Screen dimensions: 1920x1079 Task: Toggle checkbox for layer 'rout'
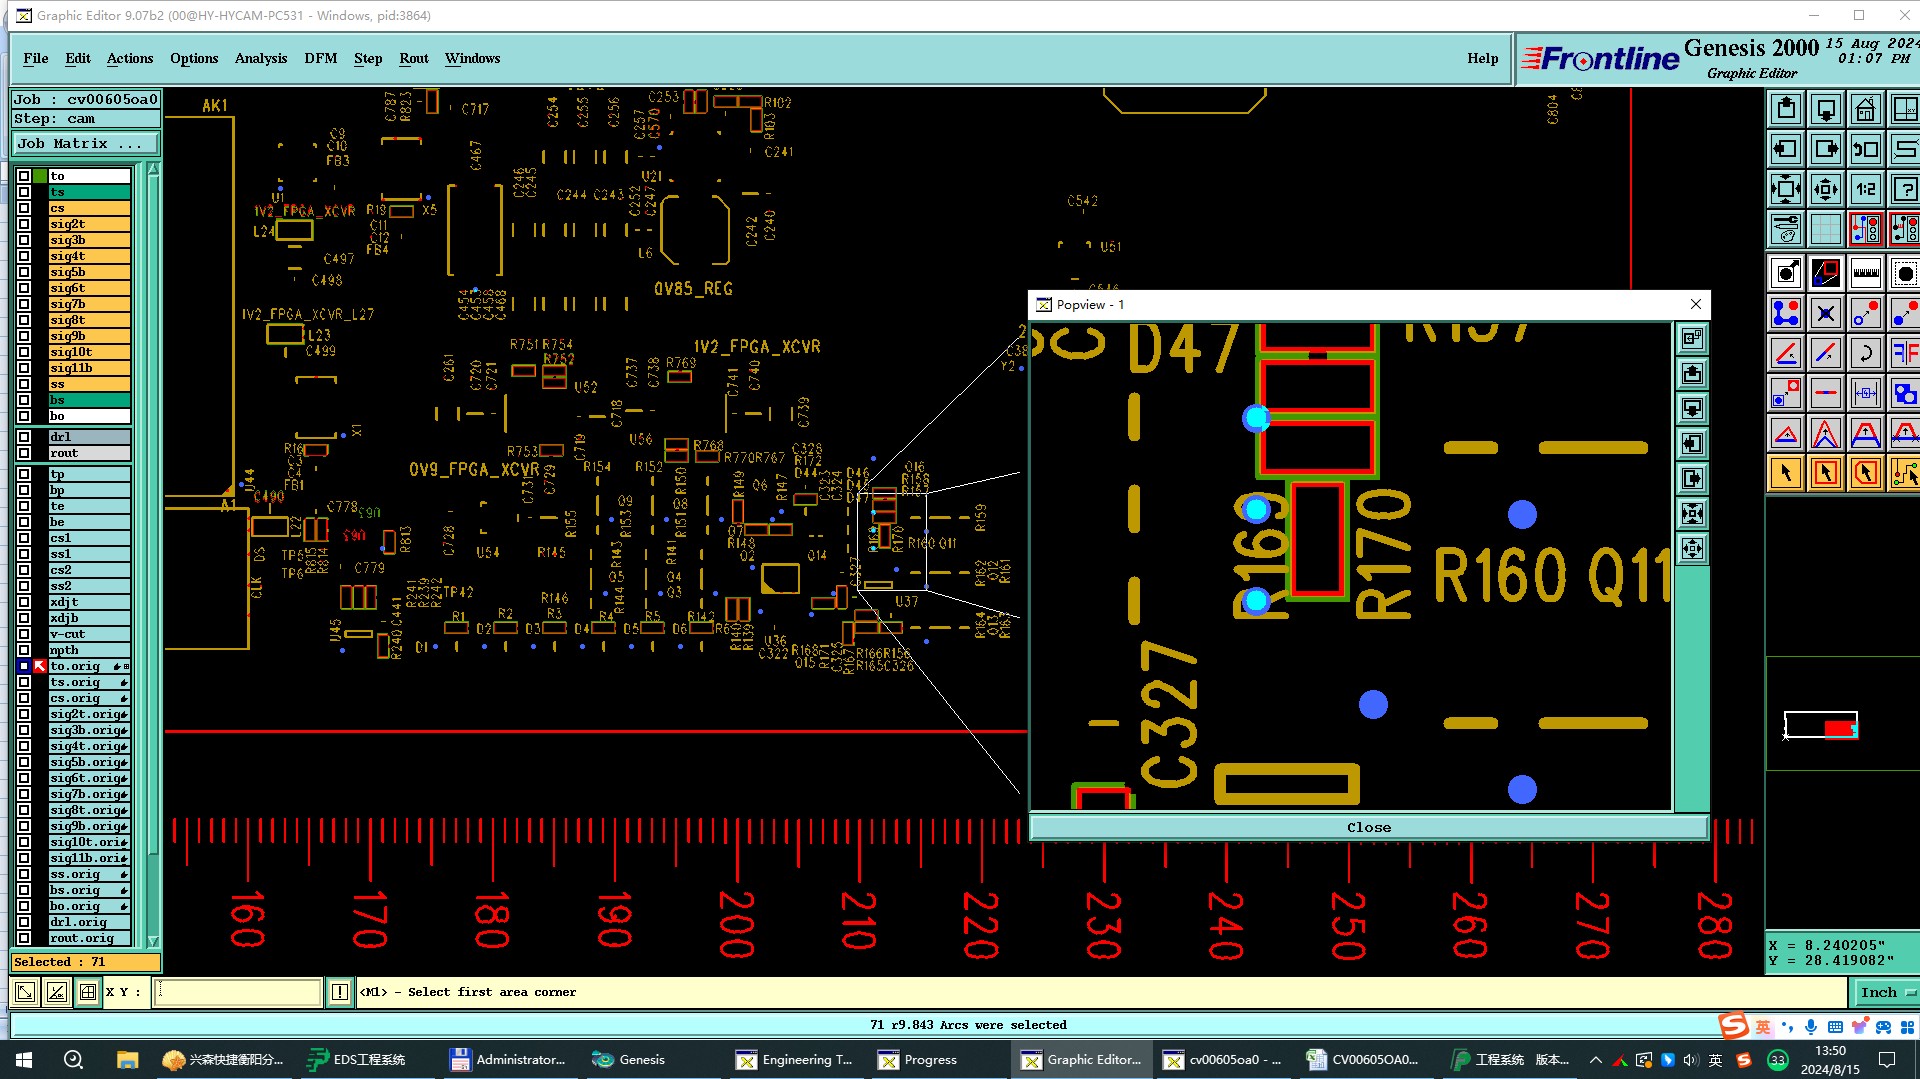click(24, 453)
